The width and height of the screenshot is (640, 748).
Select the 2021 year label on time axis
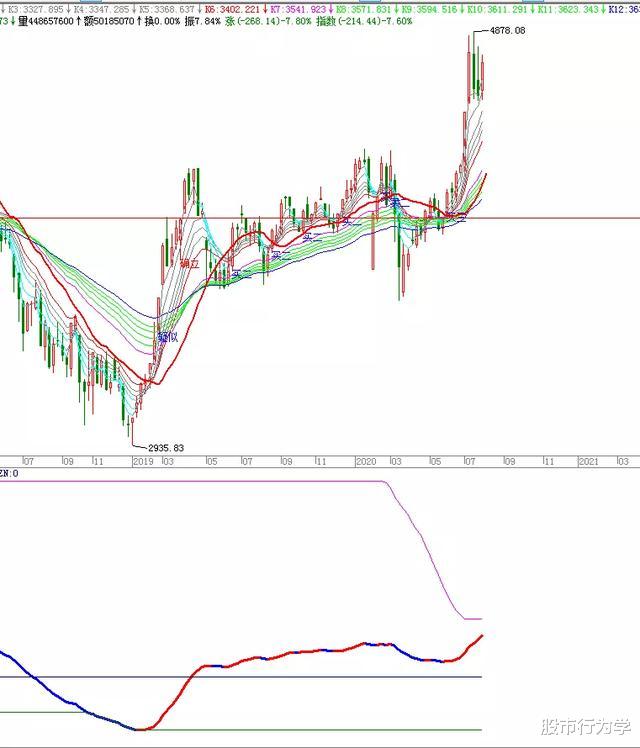588,461
